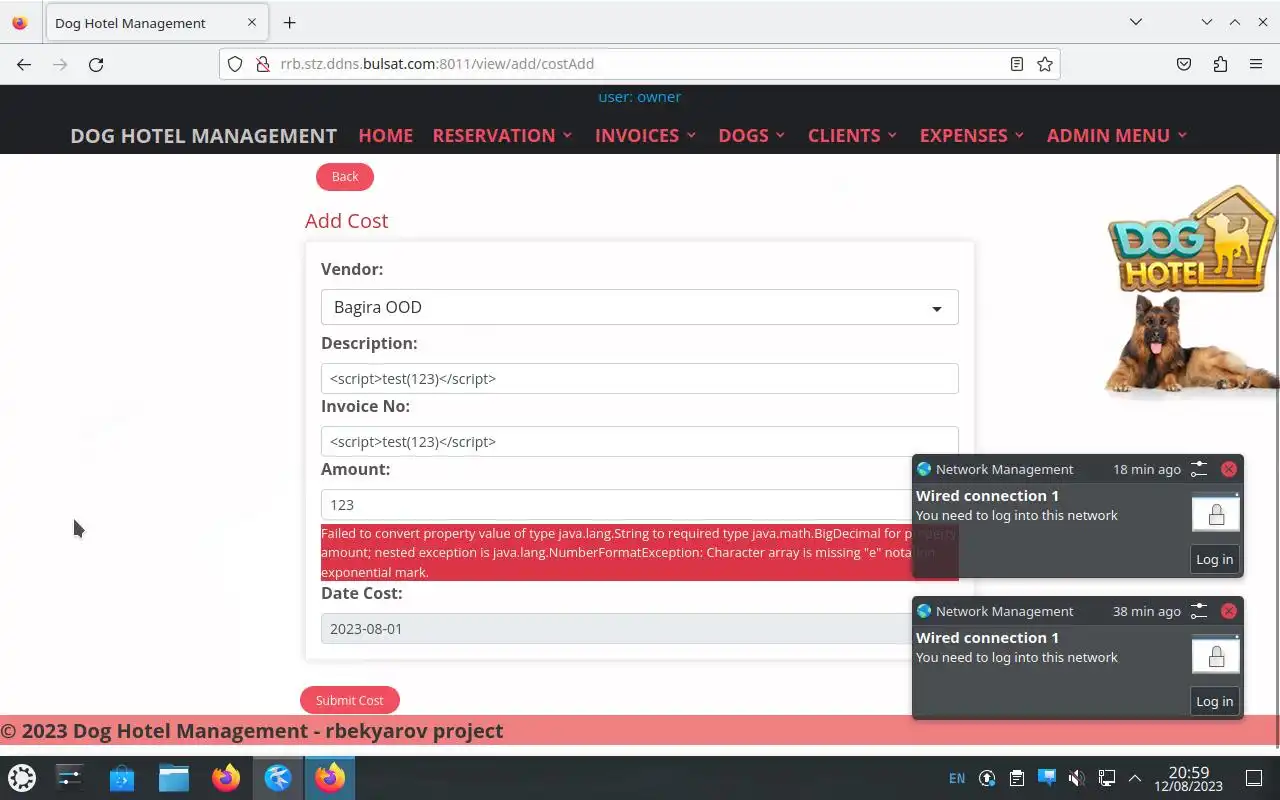Image resolution: width=1280 pixels, height=800 pixels.
Task: Click into the Description input field
Action: tap(640, 378)
